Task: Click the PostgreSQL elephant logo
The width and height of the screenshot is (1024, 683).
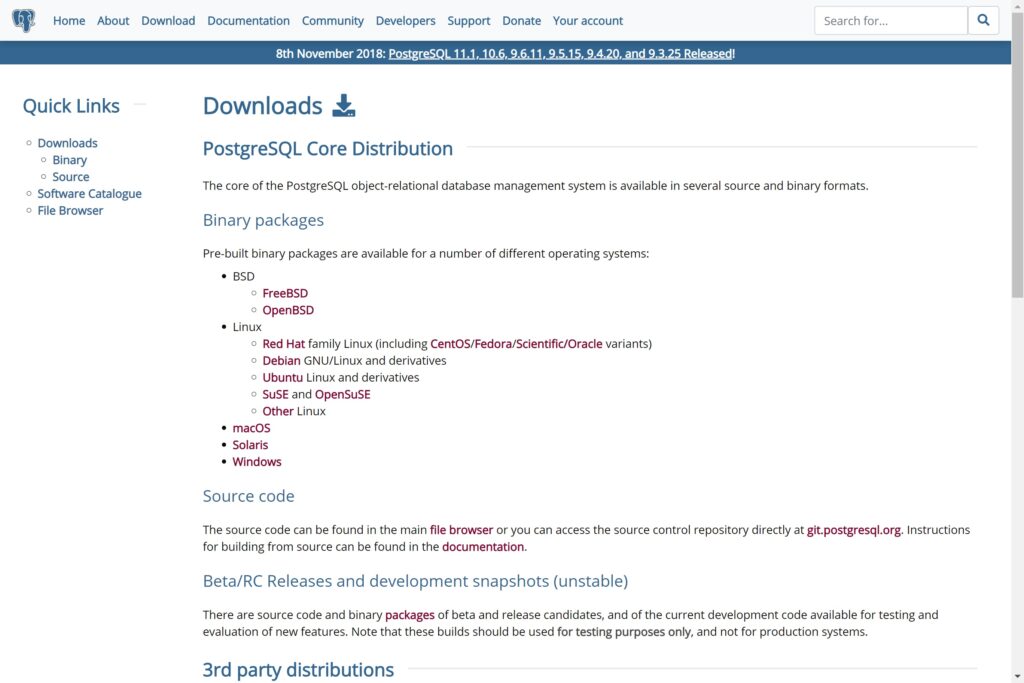Action: tap(23, 20)
